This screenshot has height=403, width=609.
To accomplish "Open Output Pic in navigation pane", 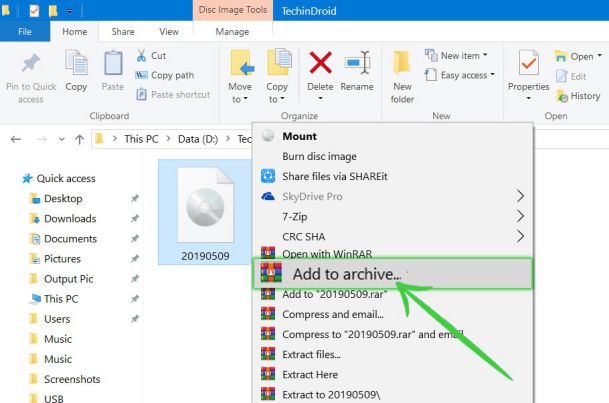I will tap(68, 279).
